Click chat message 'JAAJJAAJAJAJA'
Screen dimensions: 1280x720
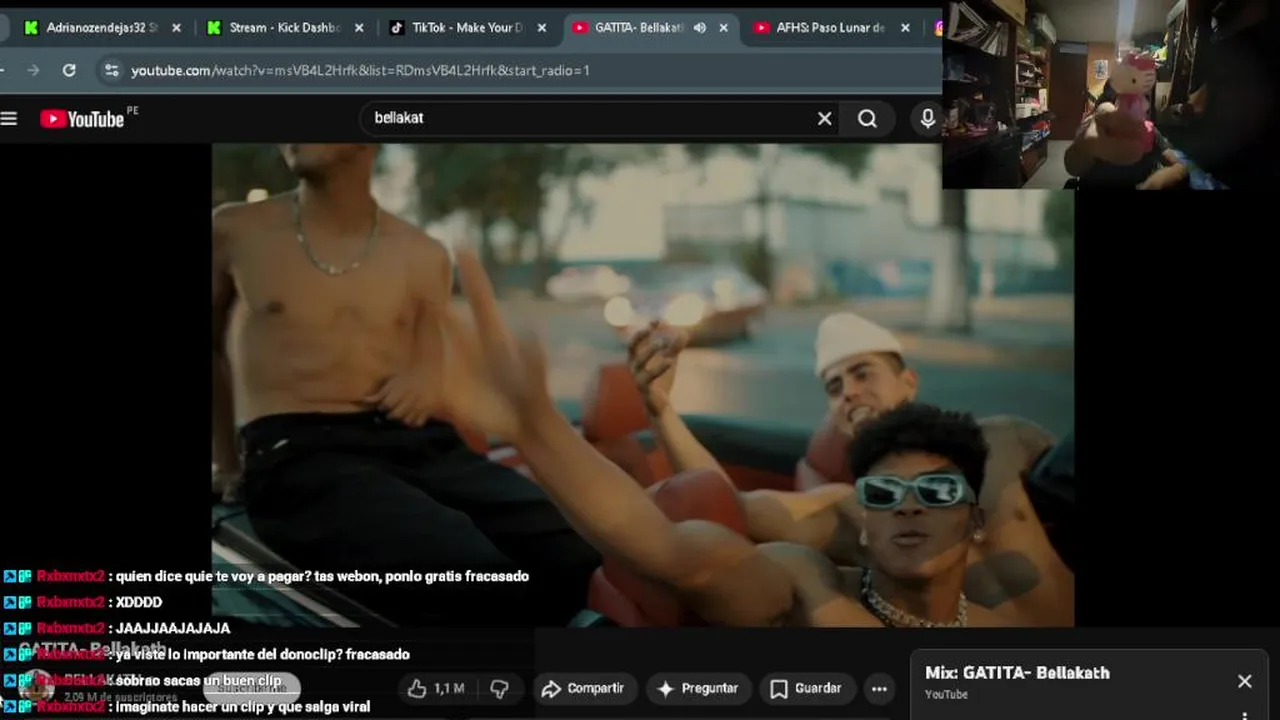(173, 628)
